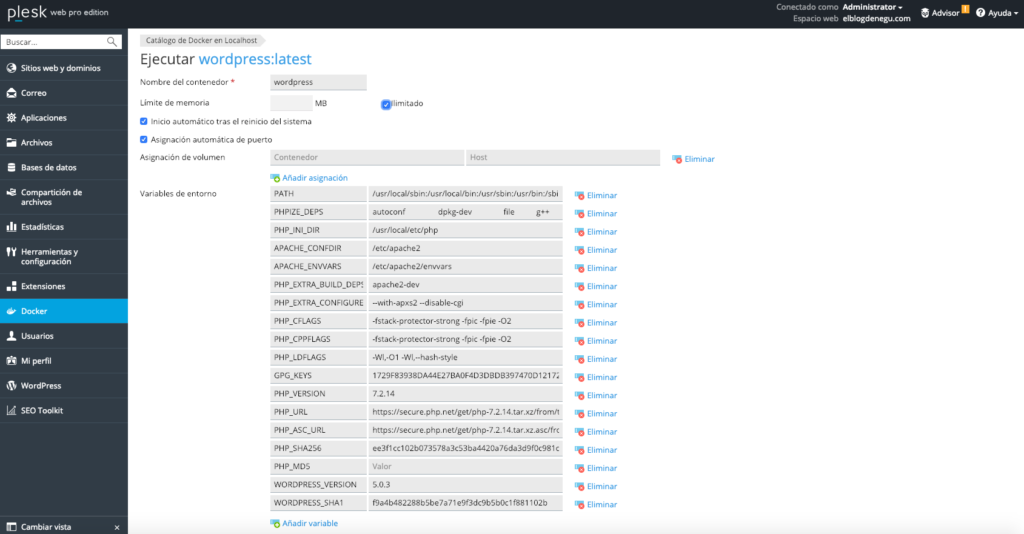Click the Advisor owl icon
This screenshot has height=534, width=1024.
coord(925,12)
